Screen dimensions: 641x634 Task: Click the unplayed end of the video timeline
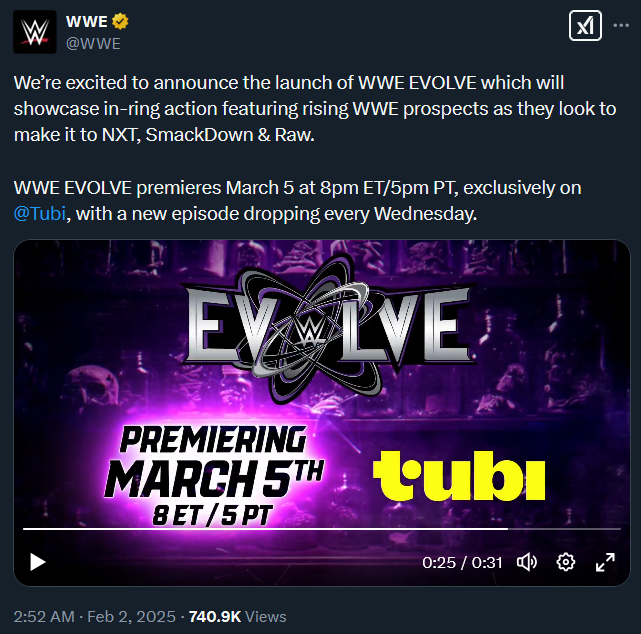(x=565, y=529)
